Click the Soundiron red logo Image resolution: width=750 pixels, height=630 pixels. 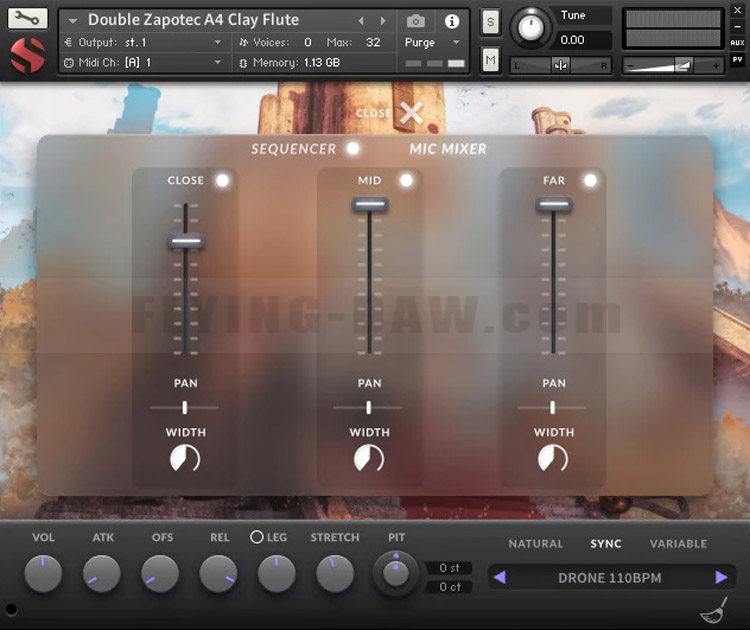[x=28, y=55]
